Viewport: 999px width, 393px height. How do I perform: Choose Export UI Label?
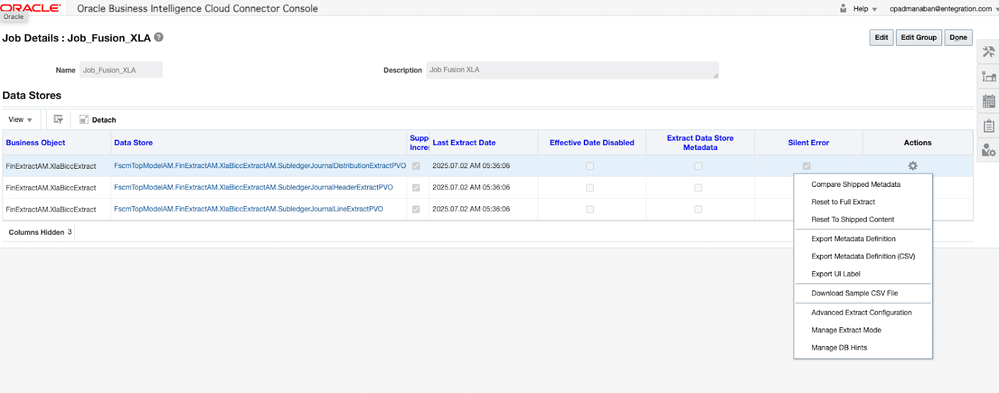[836, 274]
